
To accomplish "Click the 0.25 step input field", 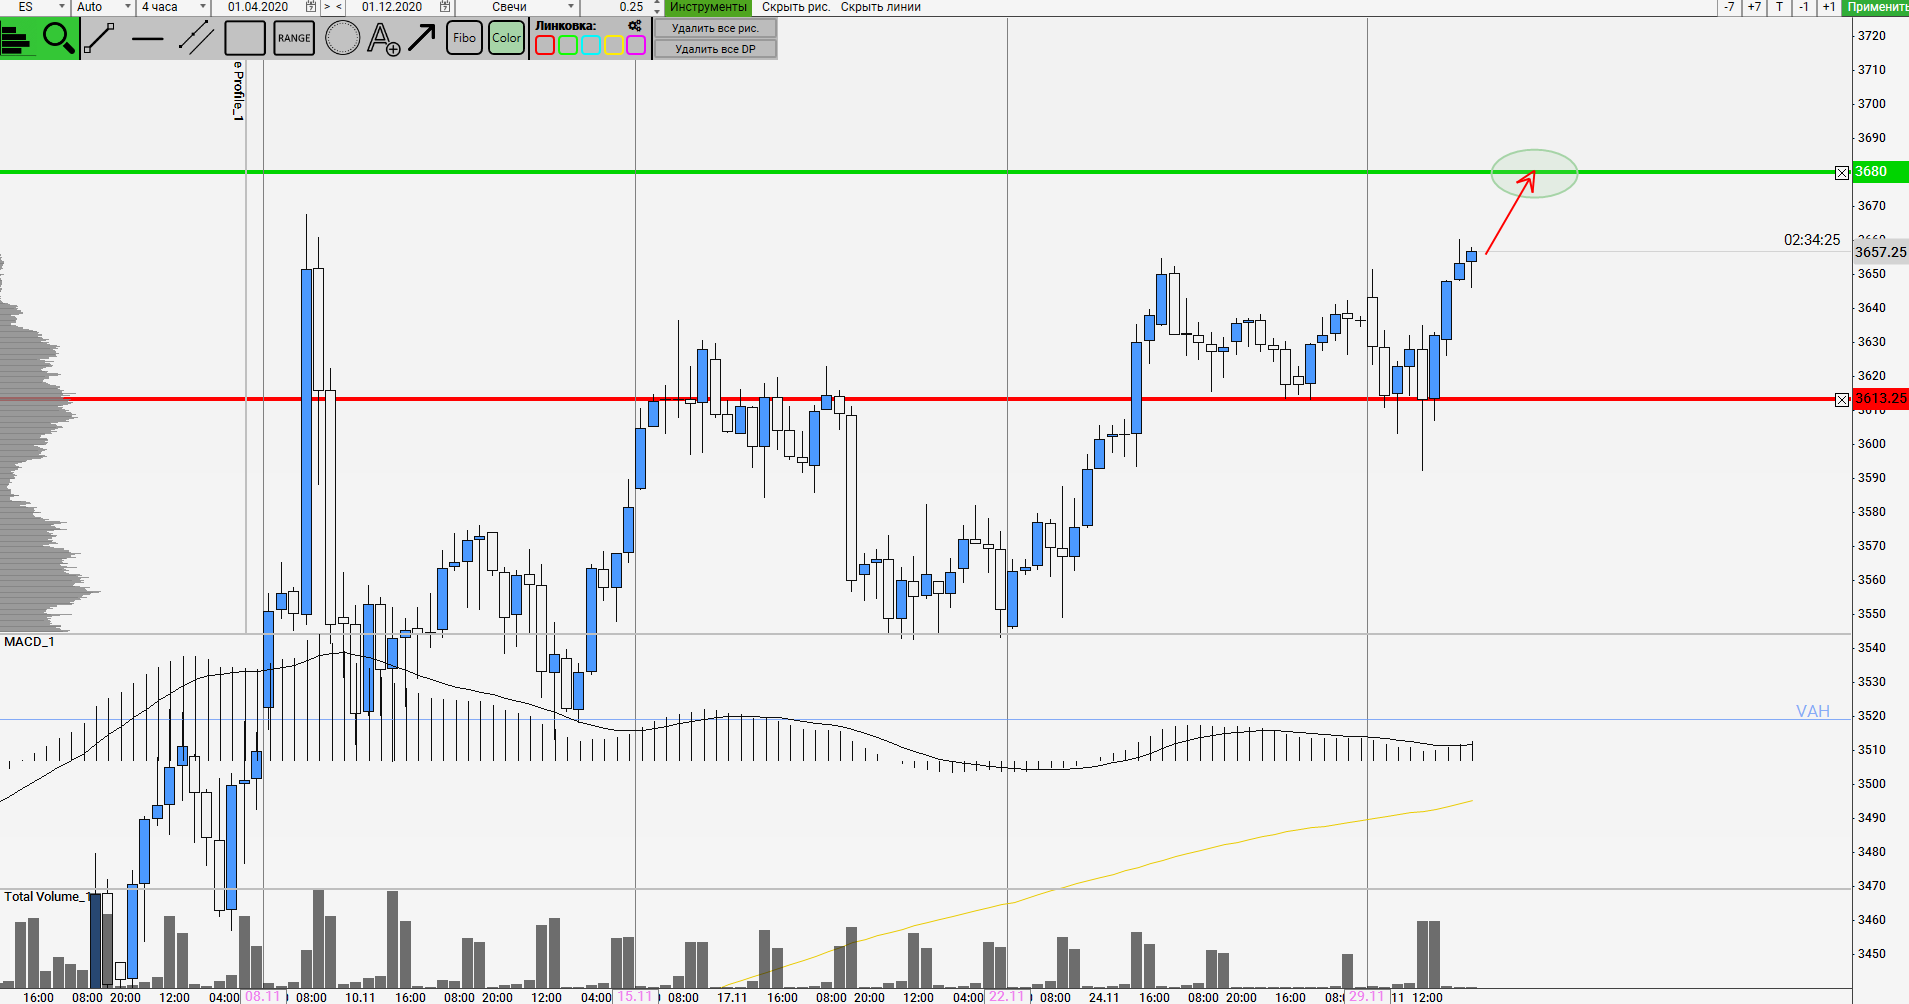I will pos(618,7).
